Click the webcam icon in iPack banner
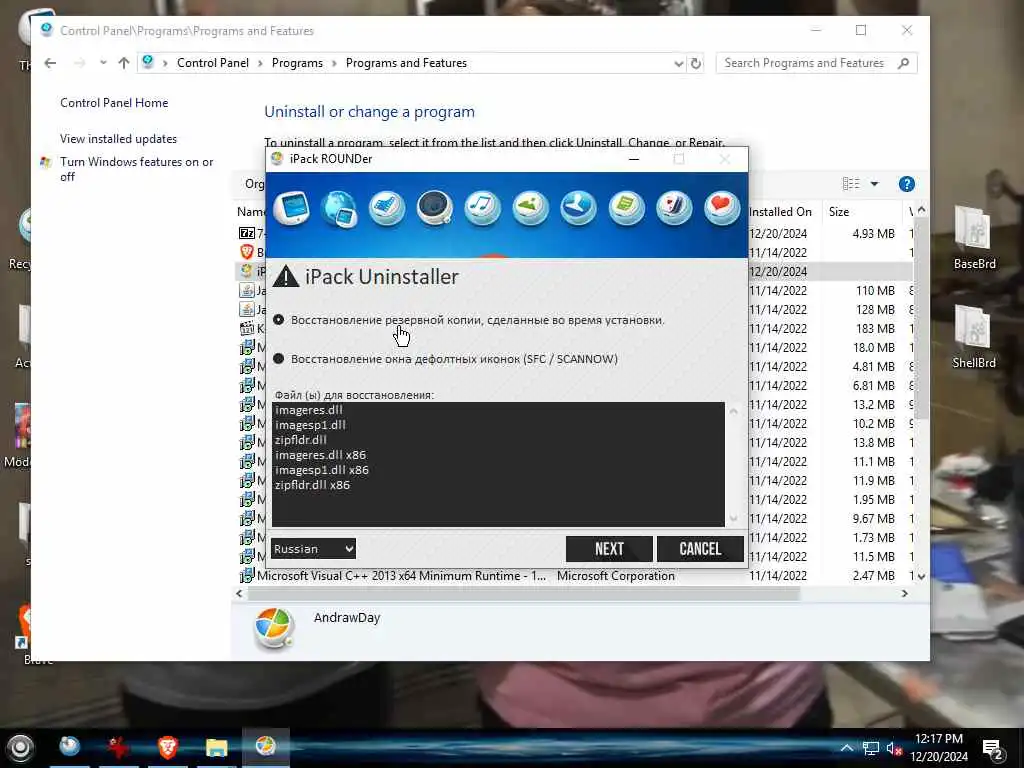The image size is (1024, 768). coord(435,209)
